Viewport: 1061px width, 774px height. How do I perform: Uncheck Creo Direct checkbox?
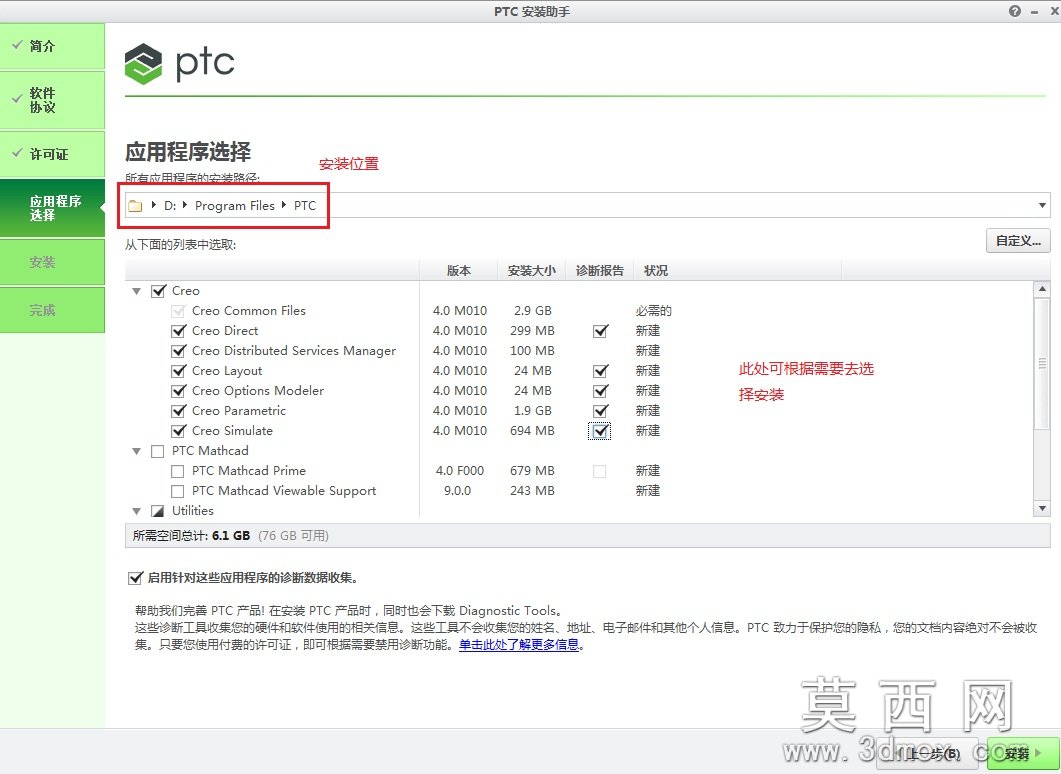pyautogui.click(x=179, y=331)
